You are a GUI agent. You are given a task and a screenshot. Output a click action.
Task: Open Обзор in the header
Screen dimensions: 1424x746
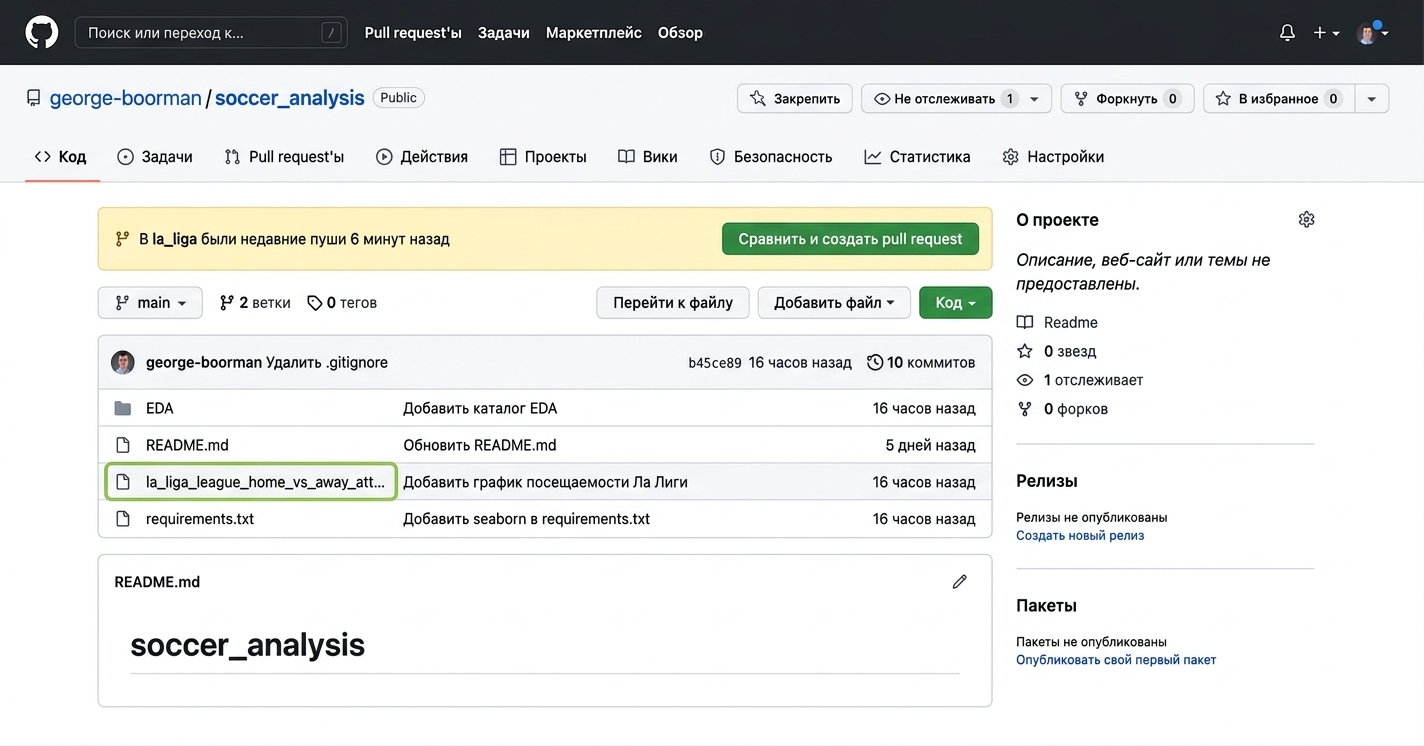pos(680,33)
